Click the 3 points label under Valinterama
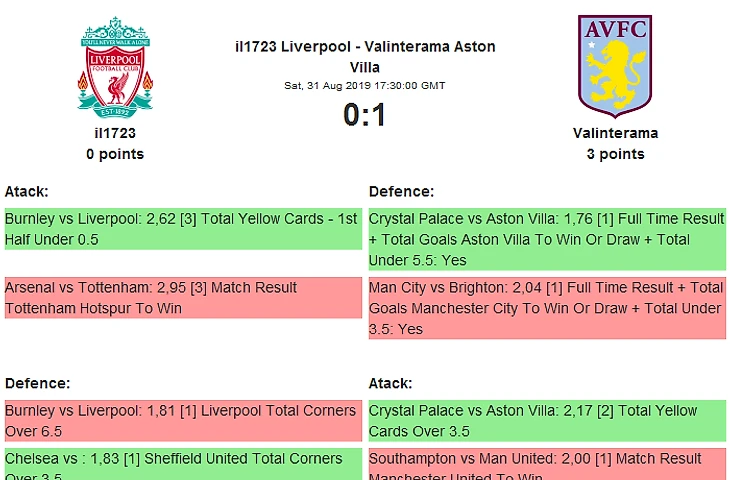This screenshot has height=480, width=730. (615, 154)
